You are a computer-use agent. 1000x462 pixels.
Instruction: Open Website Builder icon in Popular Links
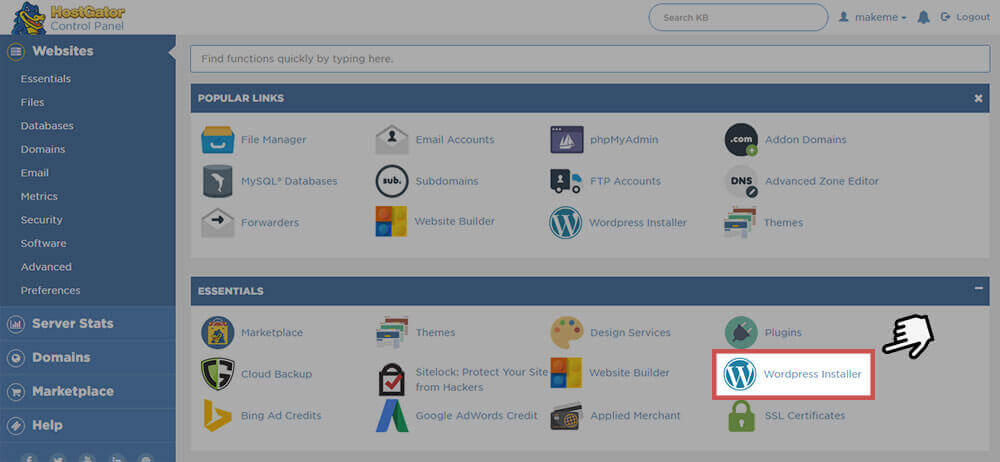tap(391, 221)
